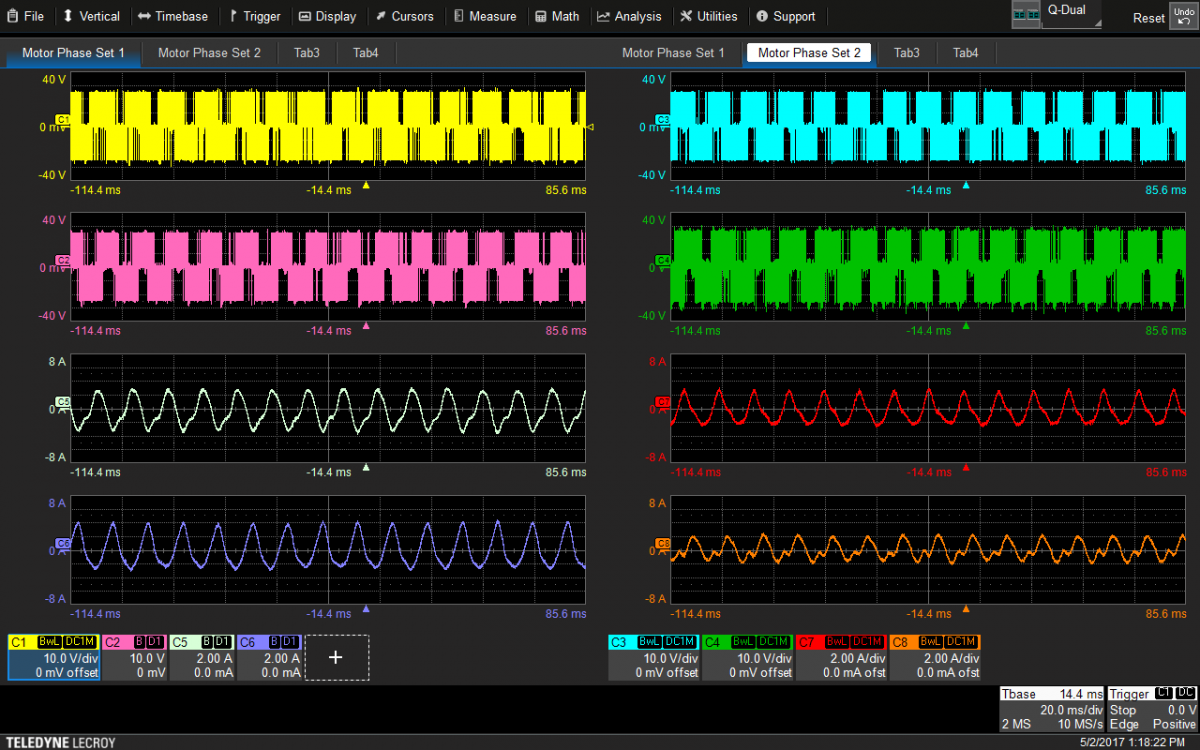Screen dimensions: 1200x750
Task: Open the C7 channel descriptor box
Action: [x=842, y=657]
